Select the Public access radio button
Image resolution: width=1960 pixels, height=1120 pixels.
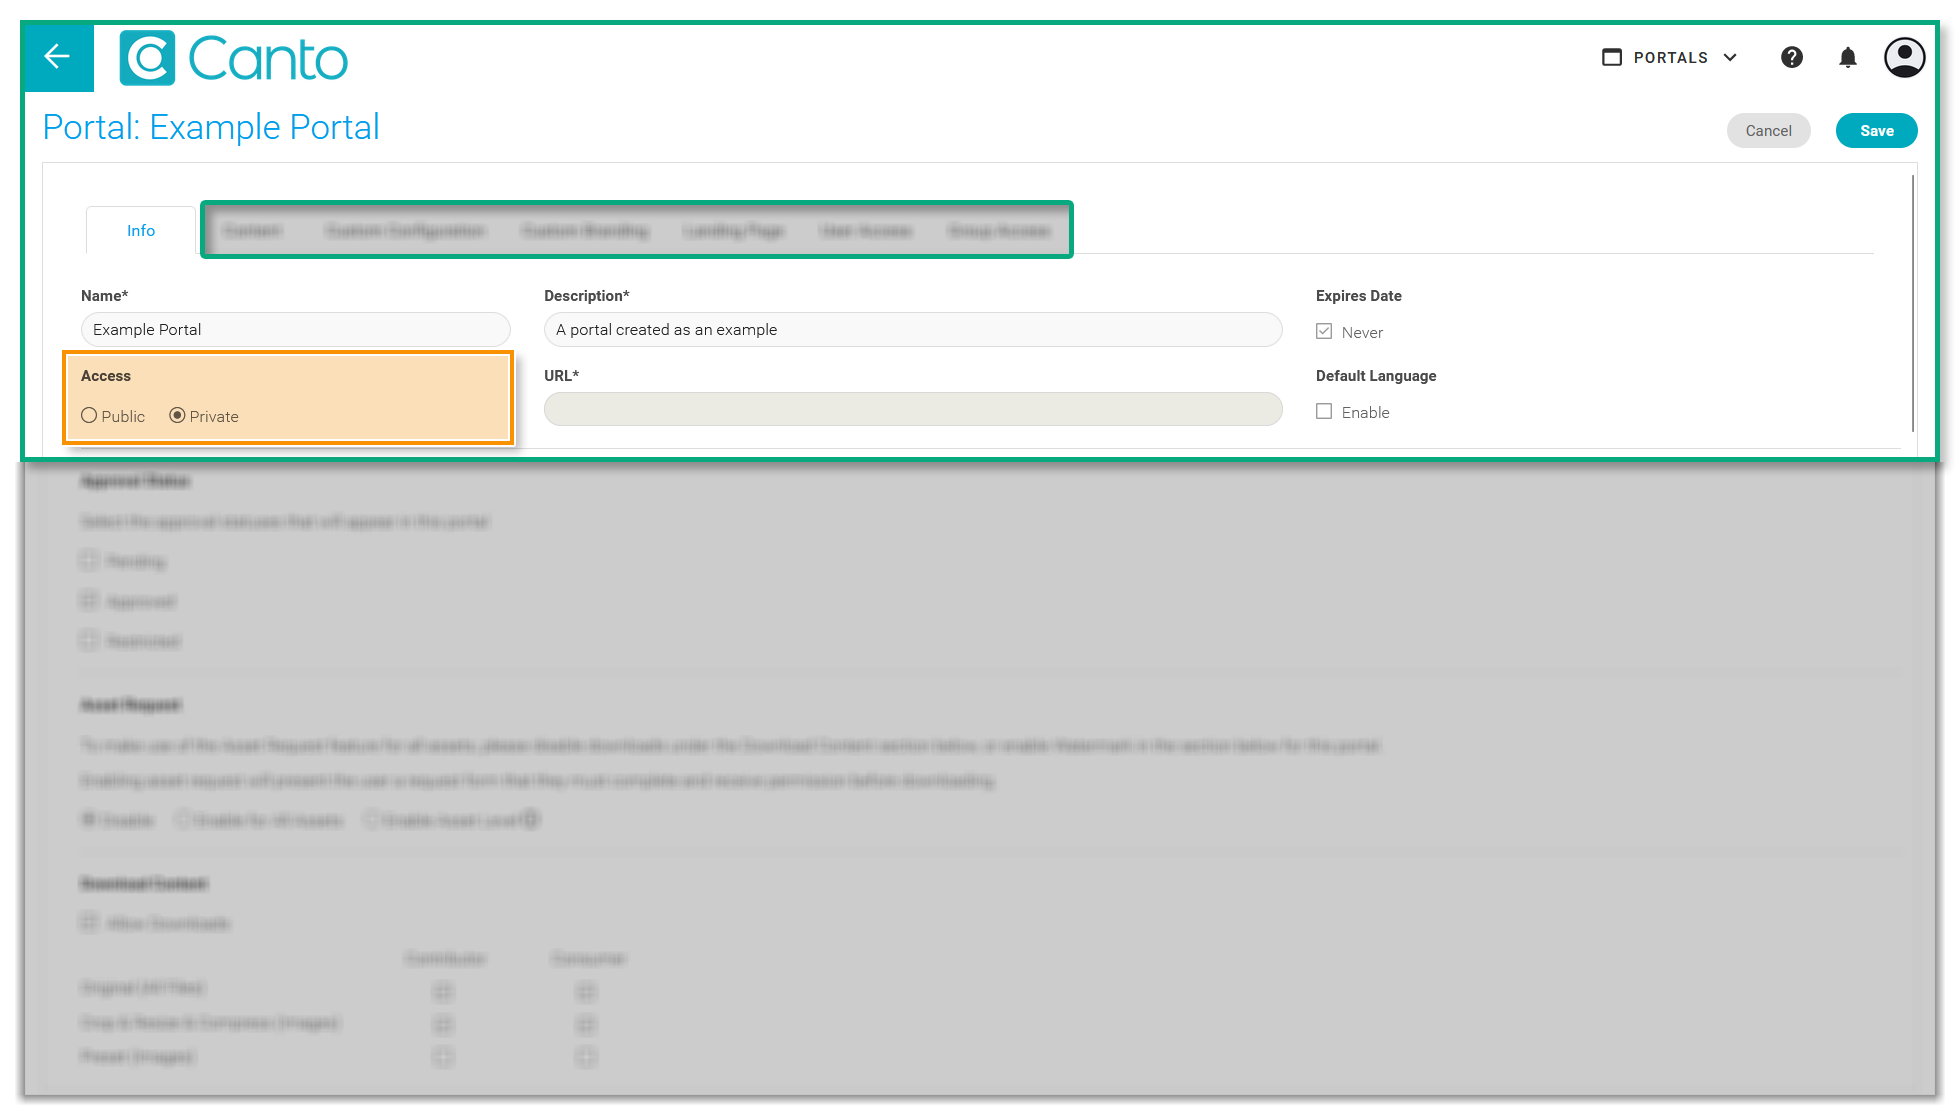coord(89,416)
